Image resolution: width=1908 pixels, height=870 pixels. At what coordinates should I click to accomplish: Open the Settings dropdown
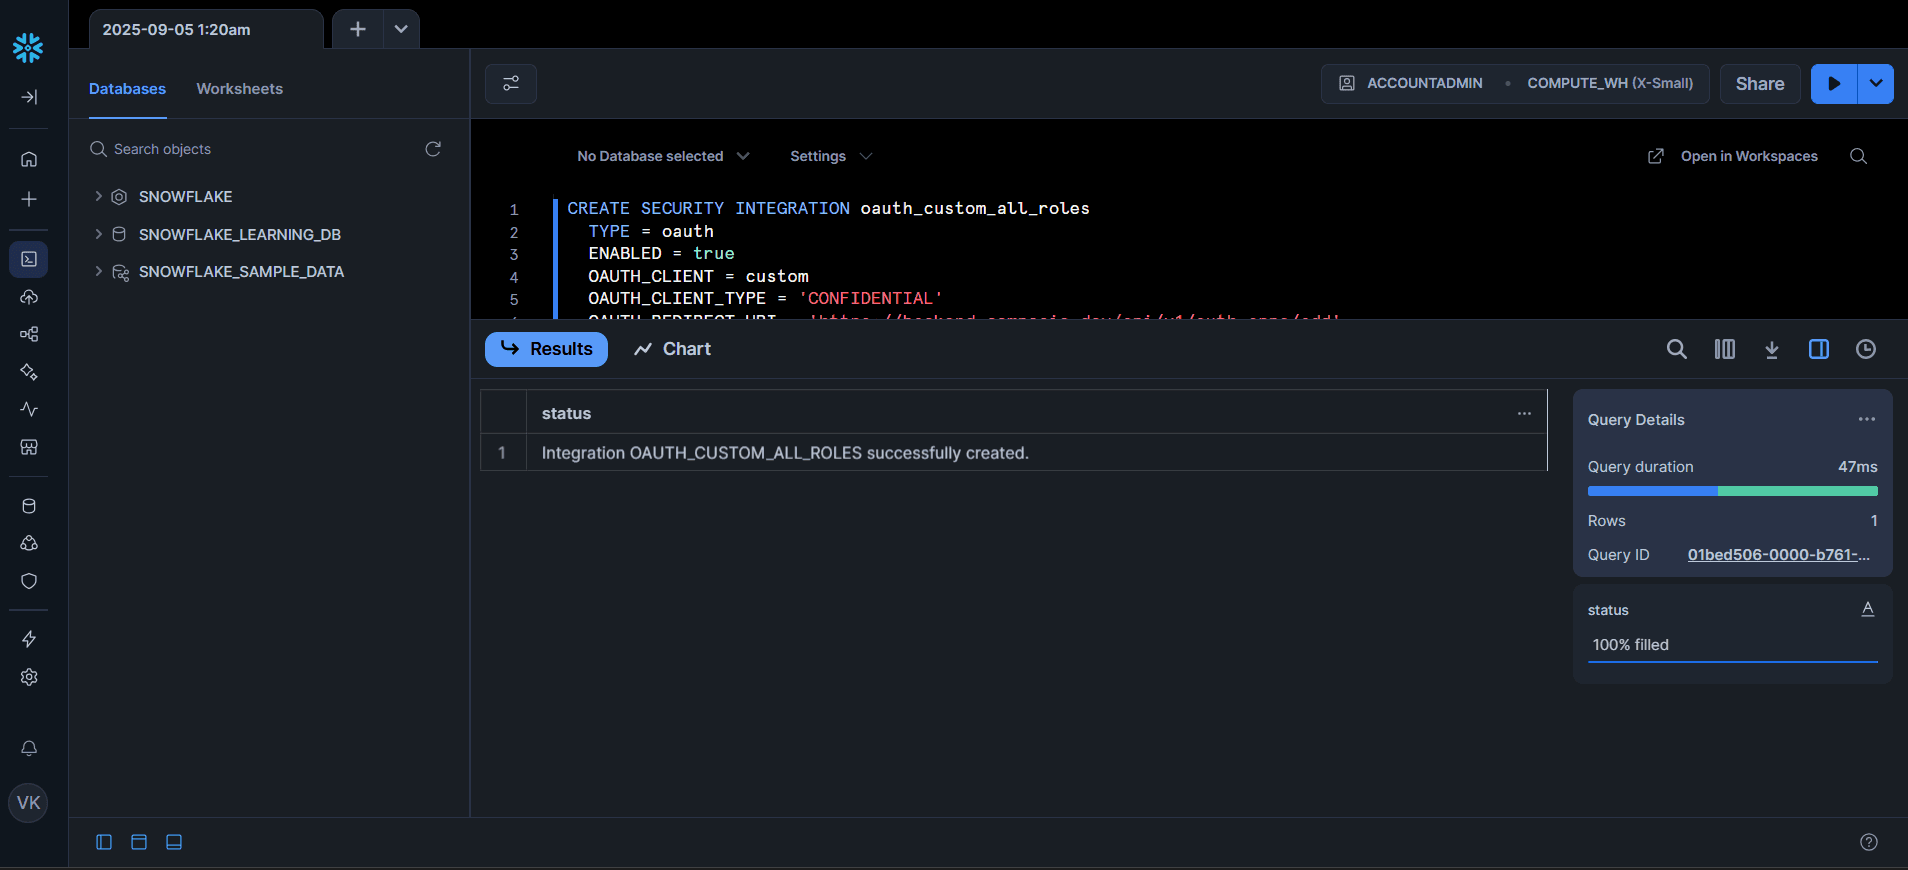(831, 156)
